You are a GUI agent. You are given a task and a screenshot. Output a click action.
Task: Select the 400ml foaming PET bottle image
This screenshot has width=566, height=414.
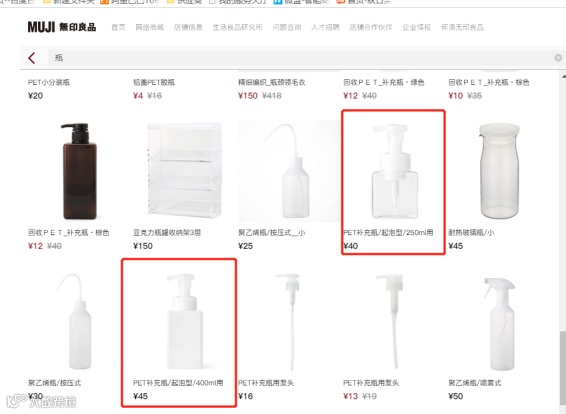pos(184,321)
